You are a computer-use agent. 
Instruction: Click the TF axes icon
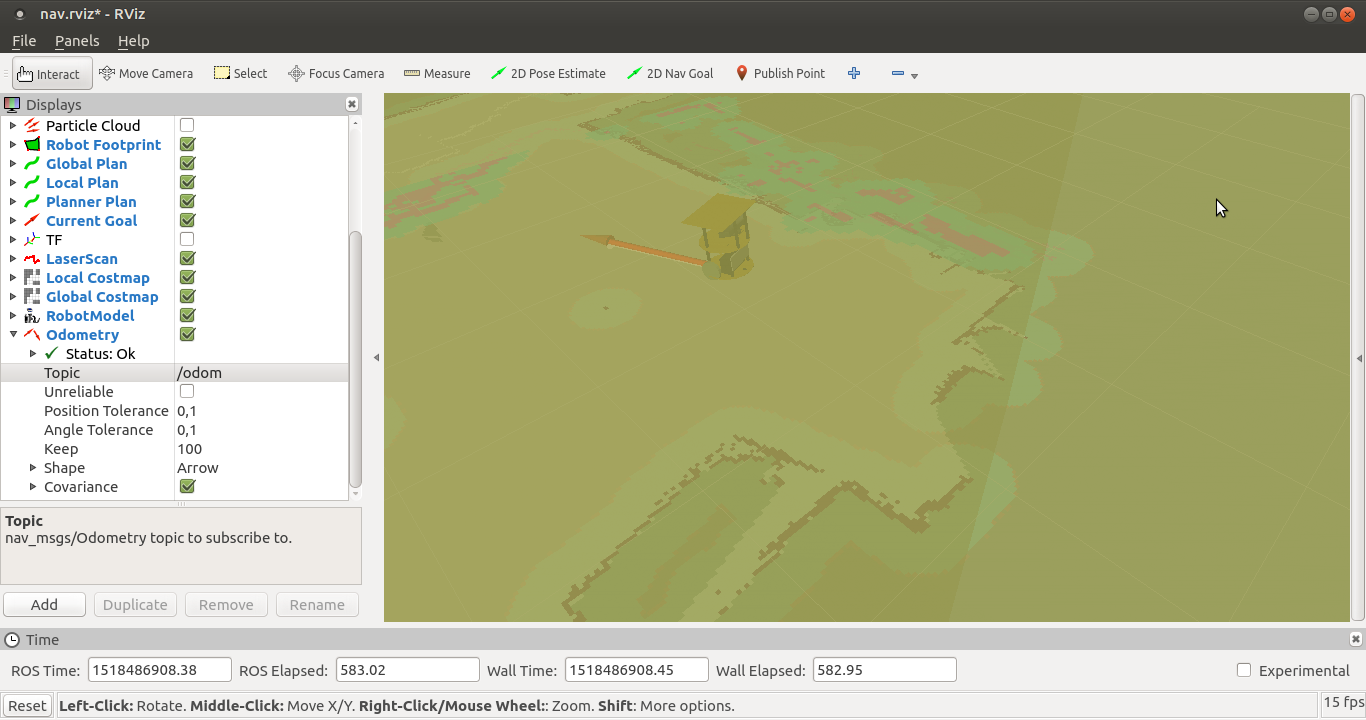tap(32, 239)
